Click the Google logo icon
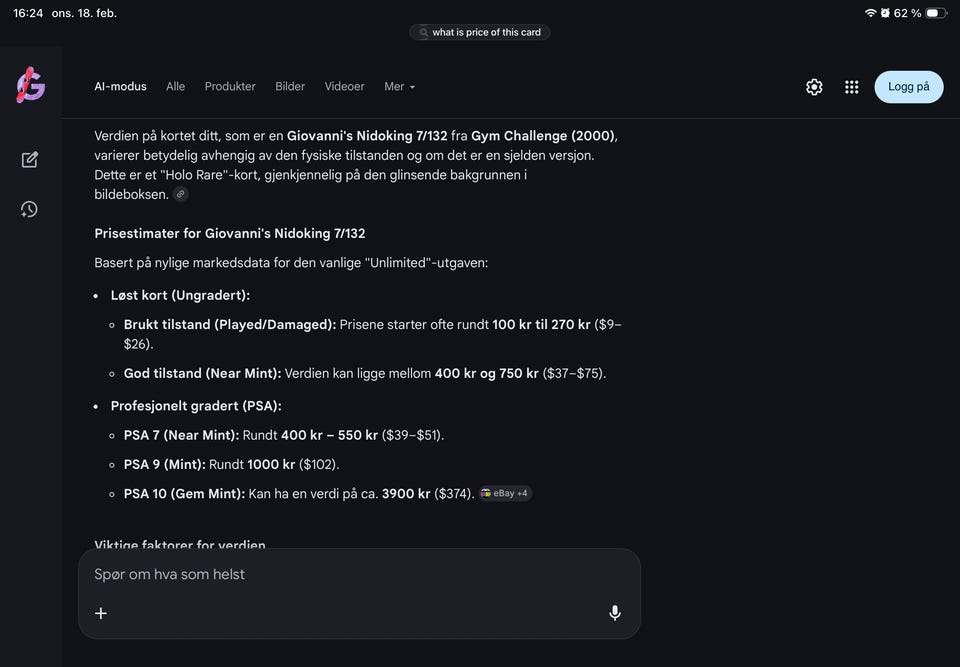This screenshot has height=667, width=960. [30, 86]
